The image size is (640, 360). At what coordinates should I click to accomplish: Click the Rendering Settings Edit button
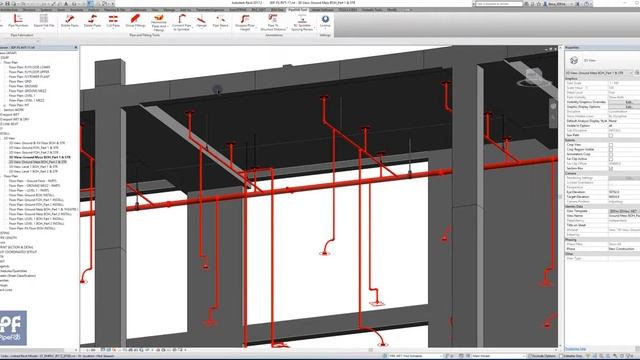624,178
